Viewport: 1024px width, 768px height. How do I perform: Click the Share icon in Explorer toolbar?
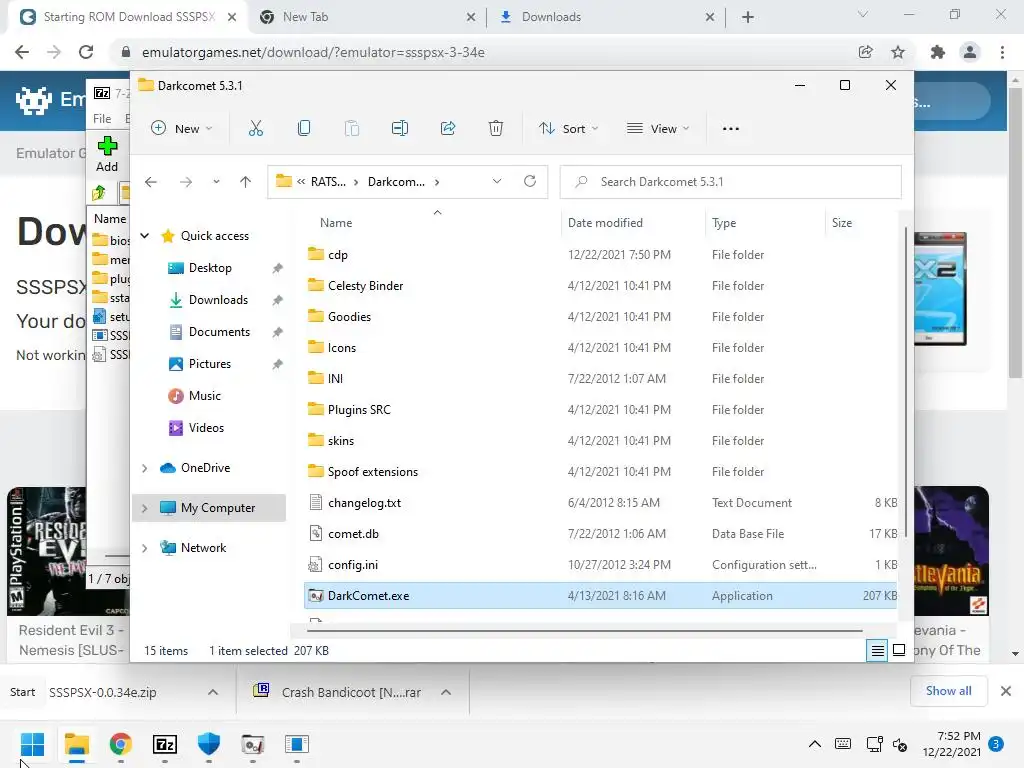click(448, 129)
